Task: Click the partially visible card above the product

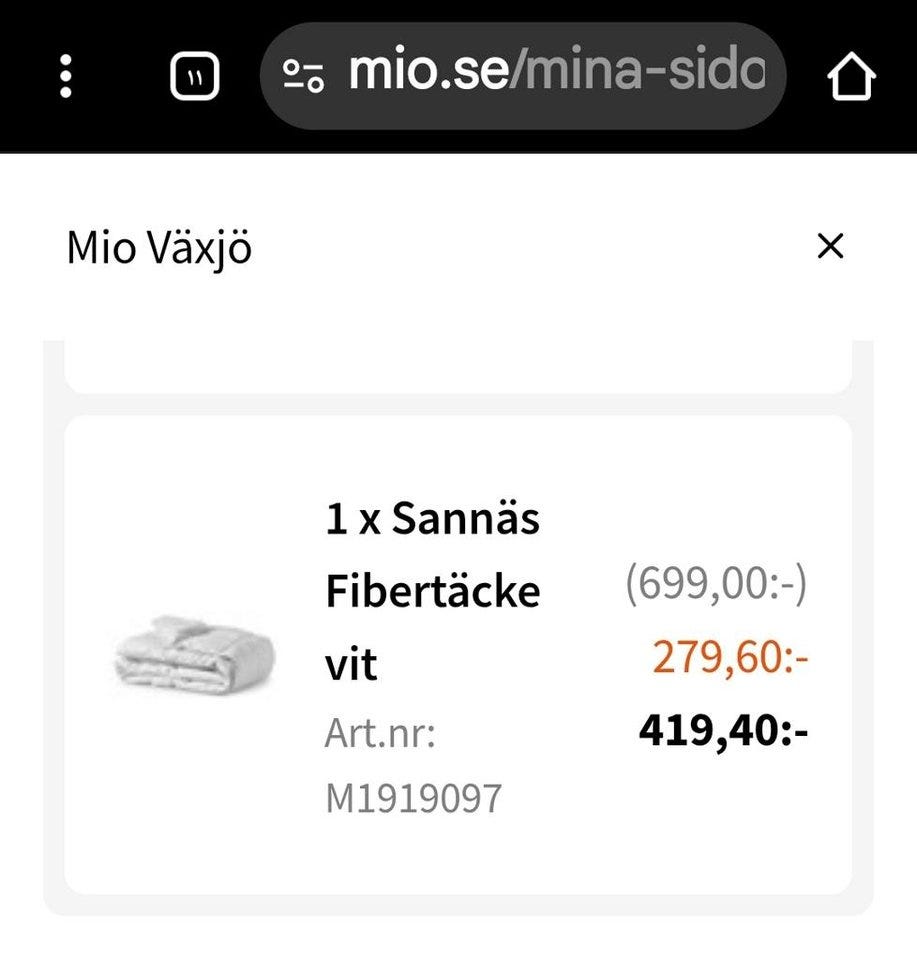Action: [x=458, y=370]
